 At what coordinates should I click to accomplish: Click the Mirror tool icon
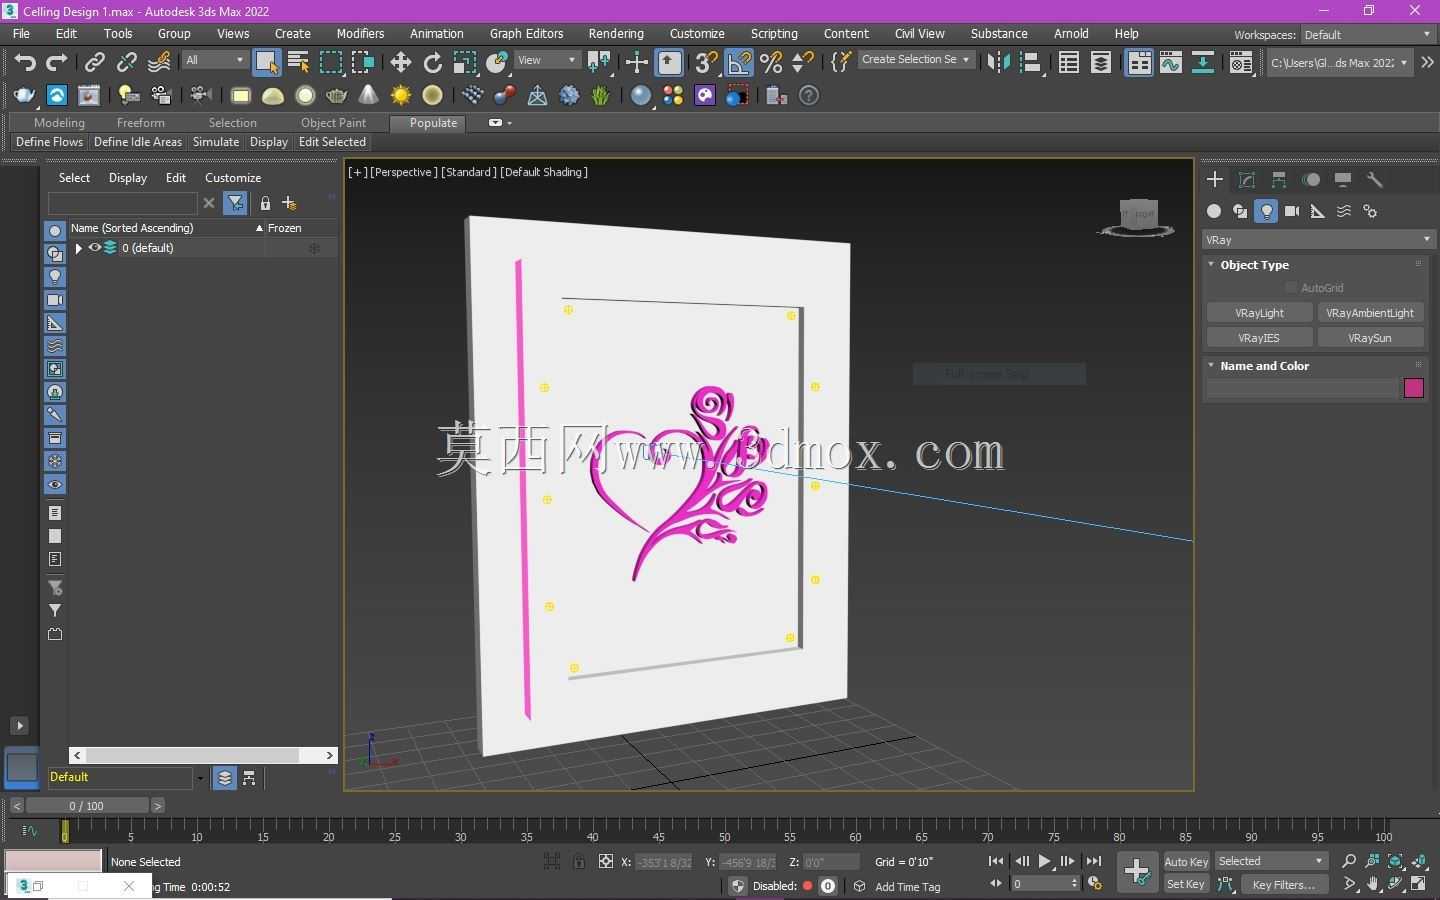[x=997, y=62]
